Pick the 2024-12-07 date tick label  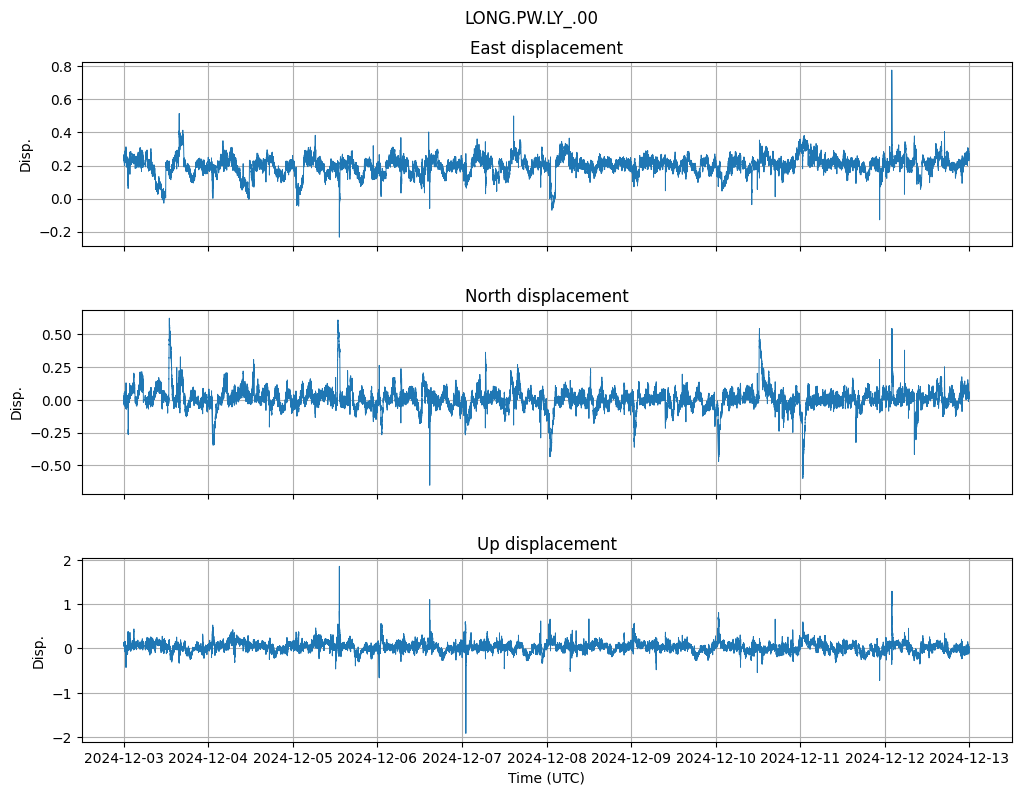pos(462,758)
